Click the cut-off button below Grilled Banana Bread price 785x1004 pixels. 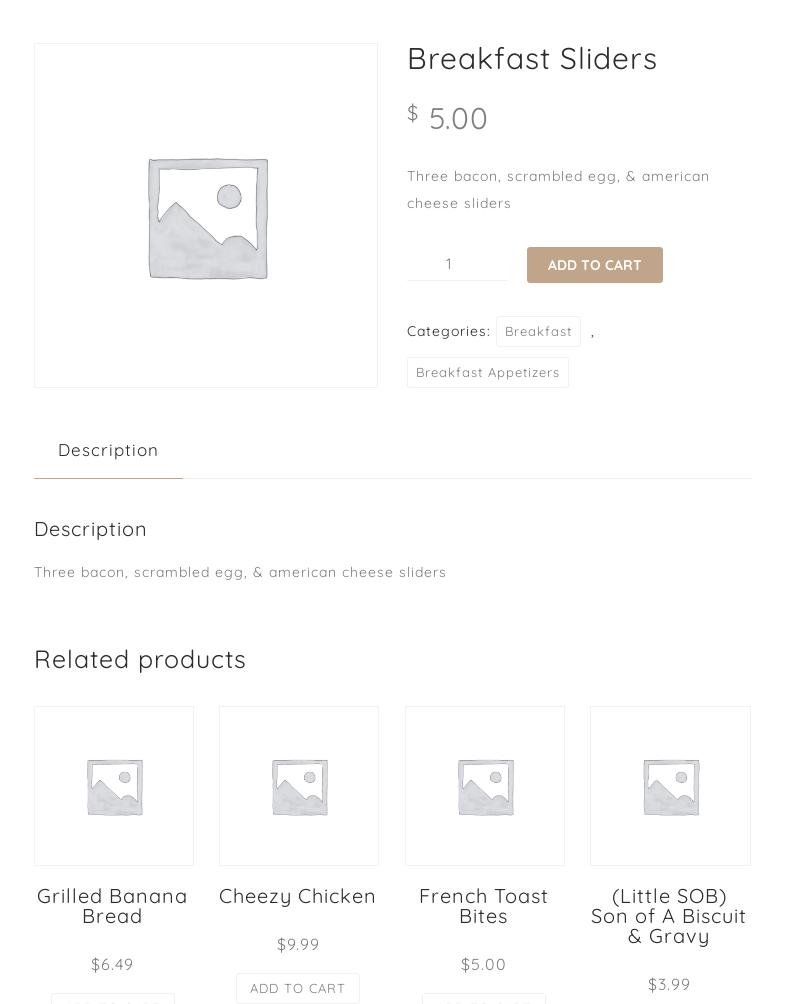pos(113,999)
